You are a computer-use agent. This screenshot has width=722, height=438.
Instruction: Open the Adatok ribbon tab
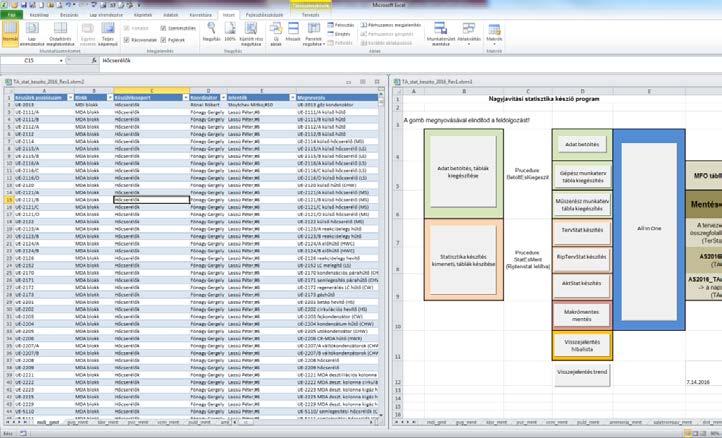[x=171, y=15]
